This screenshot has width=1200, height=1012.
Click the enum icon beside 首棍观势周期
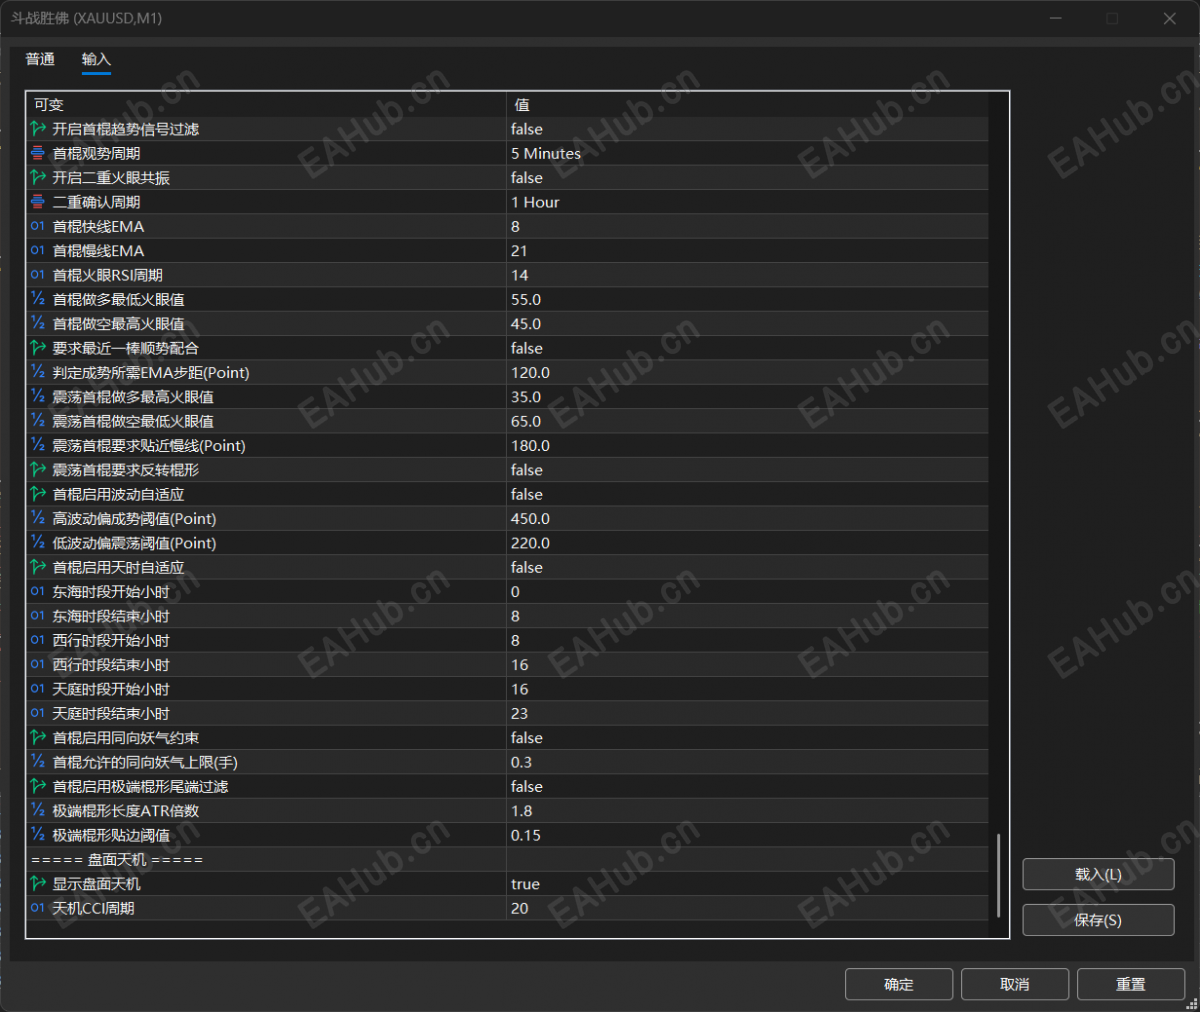point(38,153)
